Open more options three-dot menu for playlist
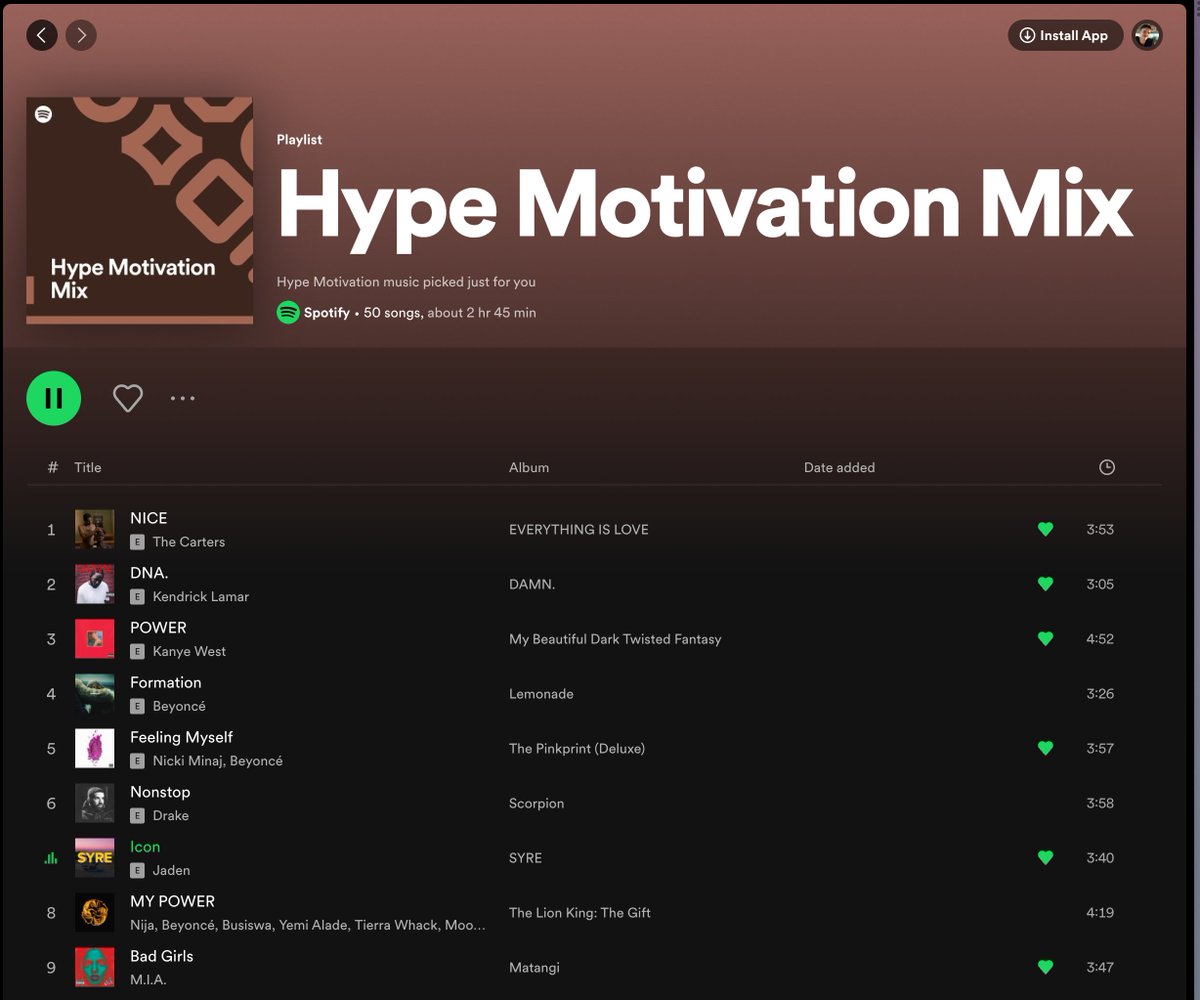This screenshot has width=1200, height=1000. tap(183, 398)
